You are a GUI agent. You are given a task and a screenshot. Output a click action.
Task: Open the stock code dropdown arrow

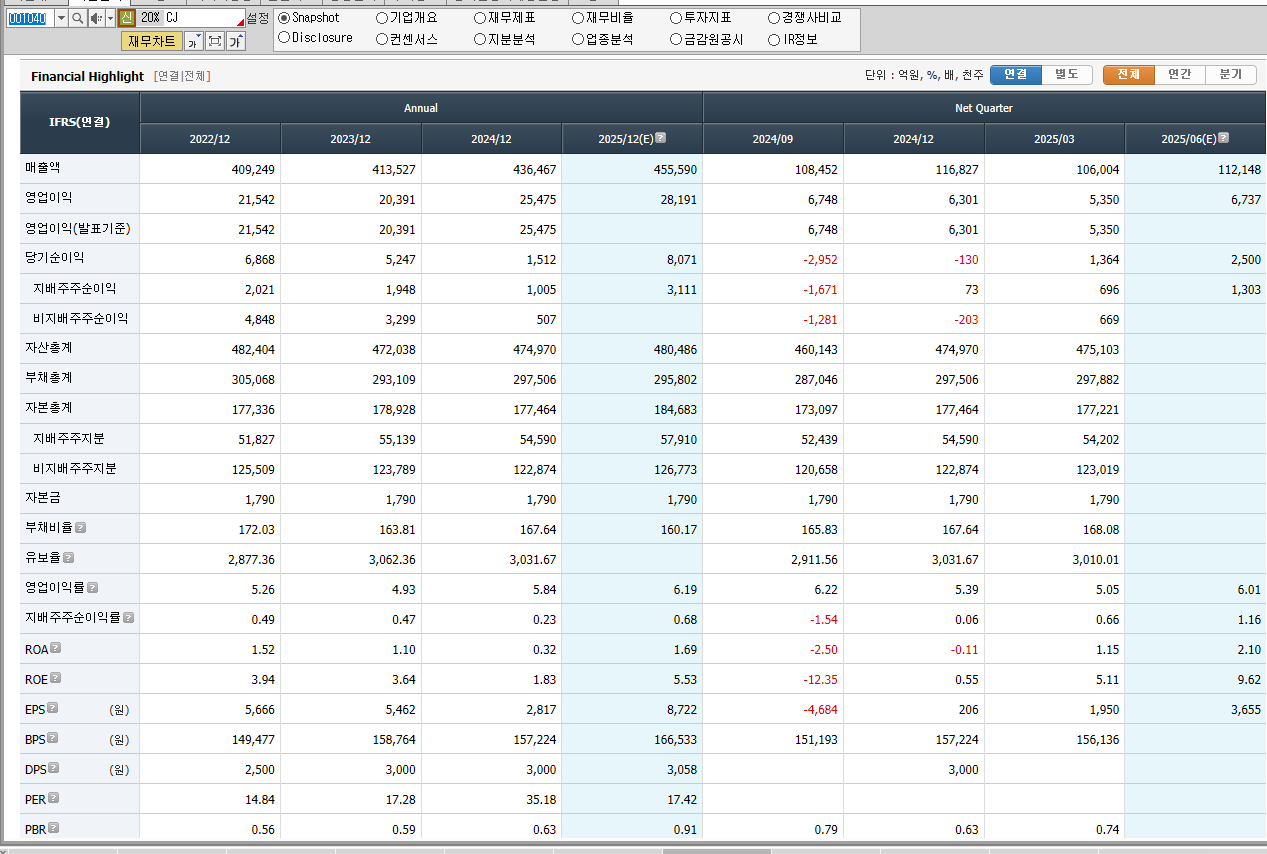(x=60, y=18)
